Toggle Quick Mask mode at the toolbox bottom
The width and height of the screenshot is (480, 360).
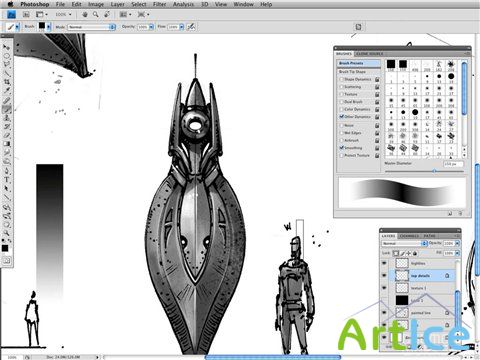point(7,260)
